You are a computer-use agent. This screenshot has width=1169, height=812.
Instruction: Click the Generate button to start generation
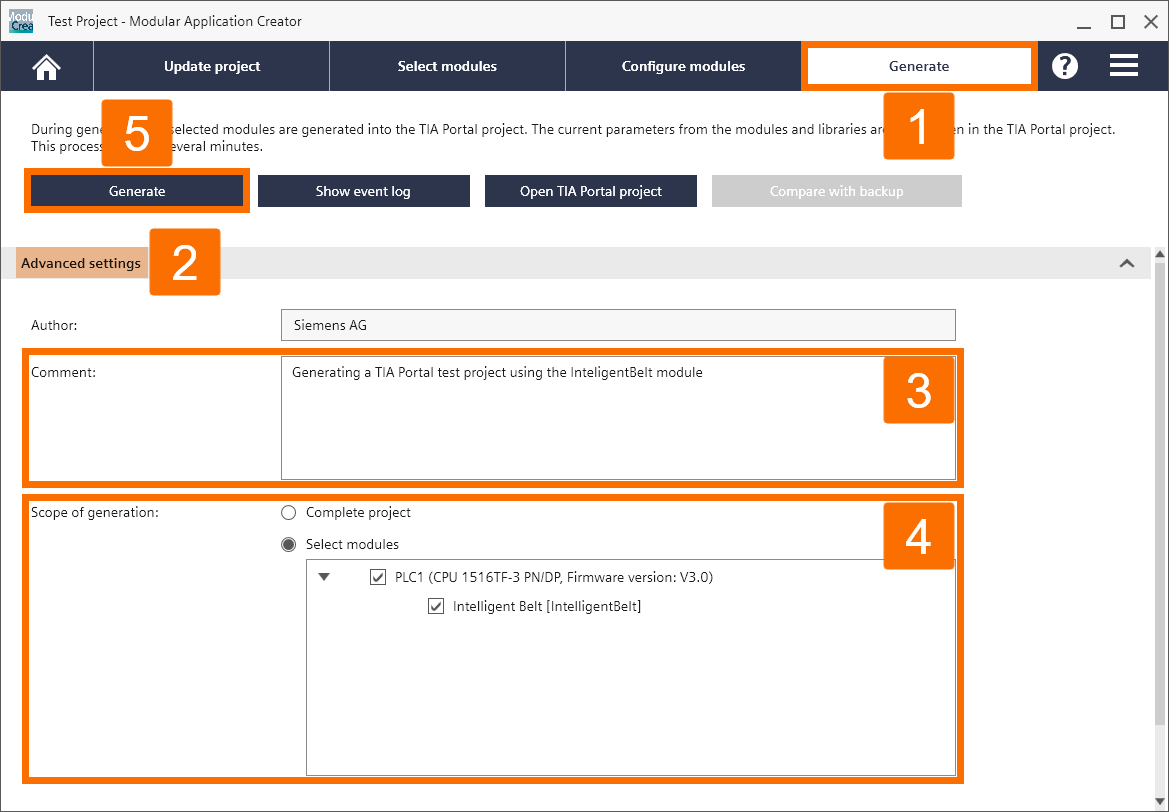[x=137, y=191]
